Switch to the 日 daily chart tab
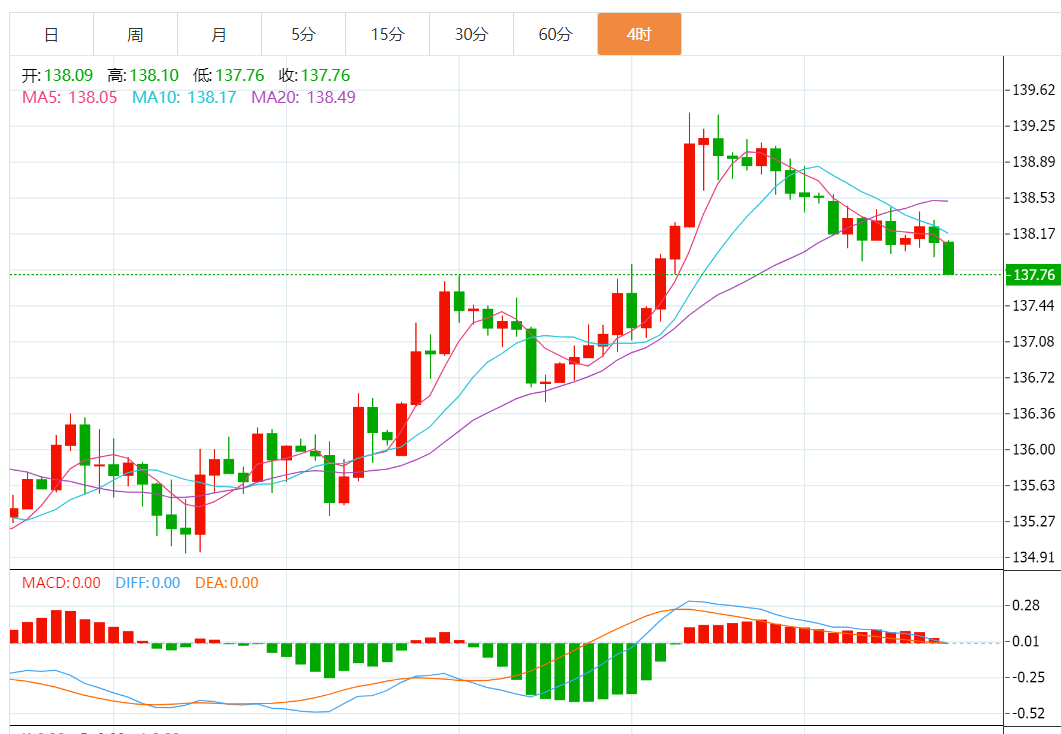Image resolution: width=1061 pixels, height=734 pixels. (51, 35)
